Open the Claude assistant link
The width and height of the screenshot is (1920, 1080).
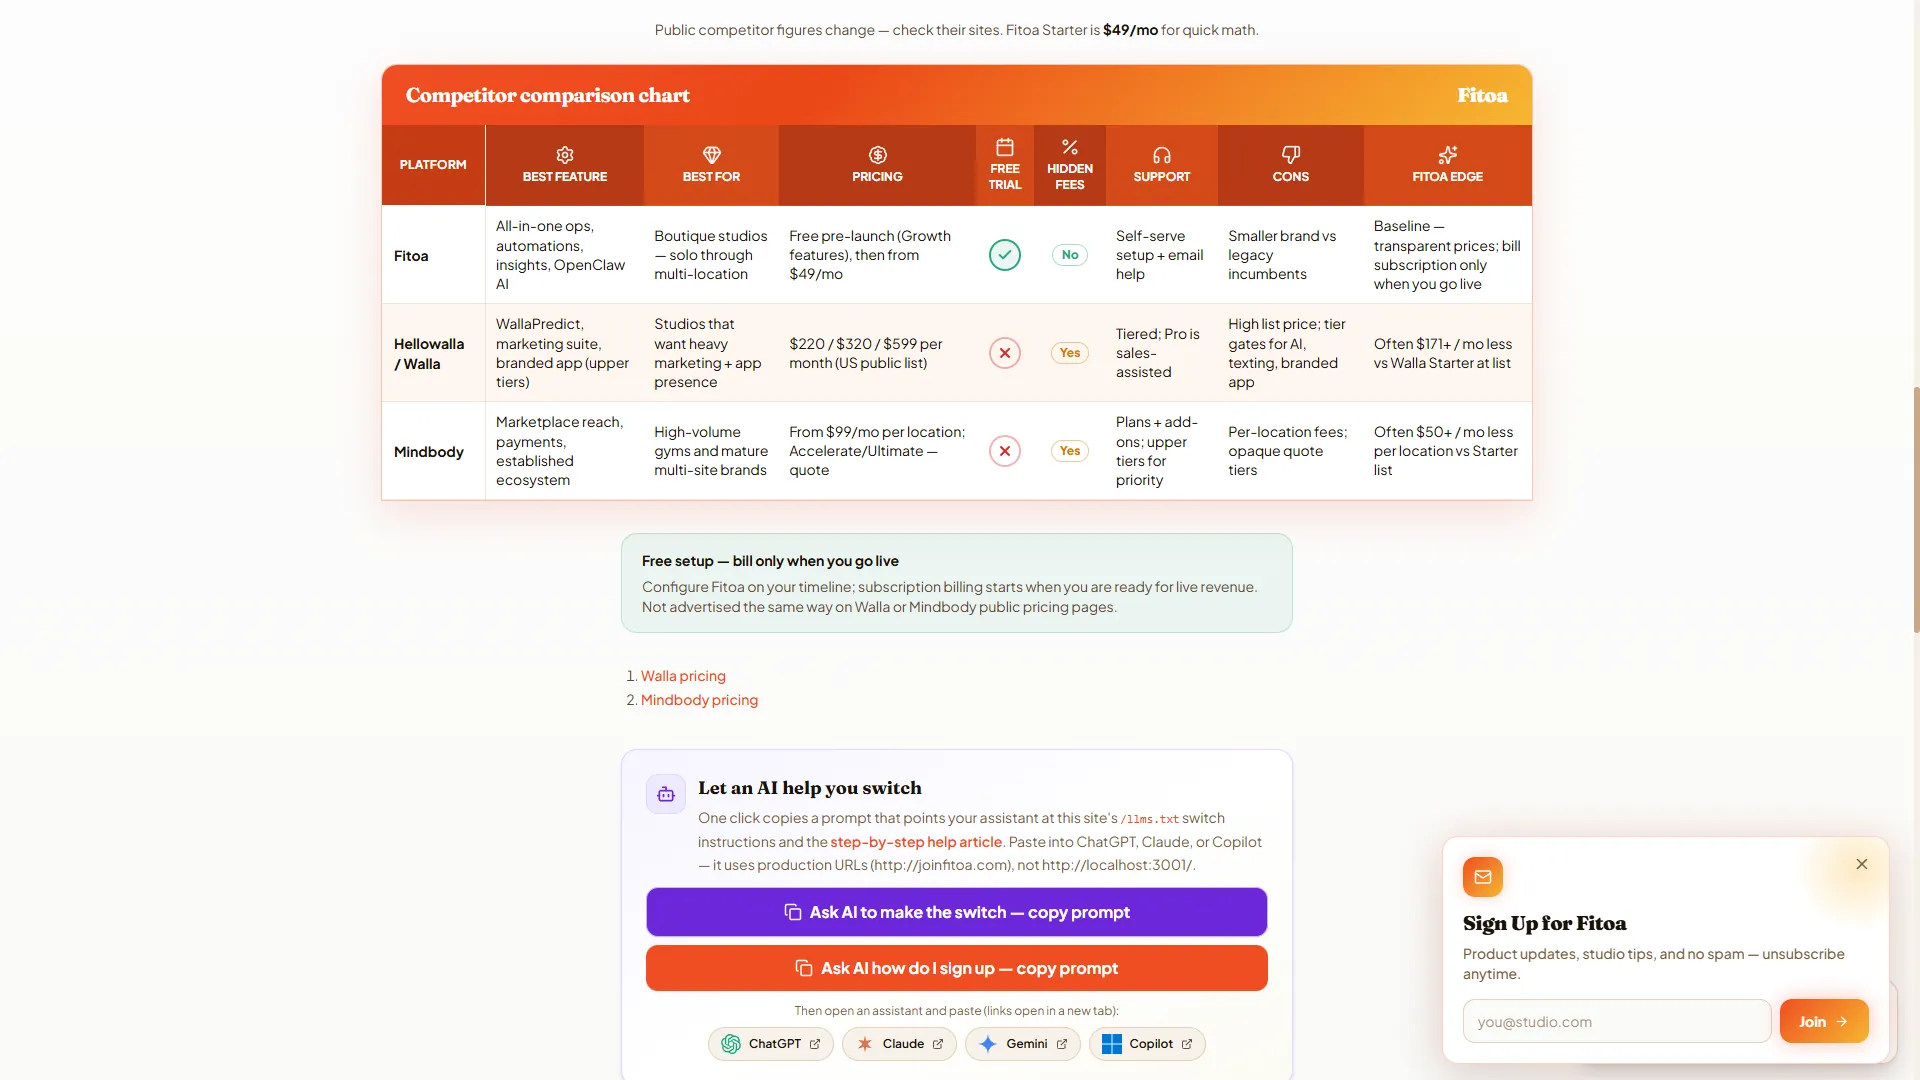point(899,1044)
